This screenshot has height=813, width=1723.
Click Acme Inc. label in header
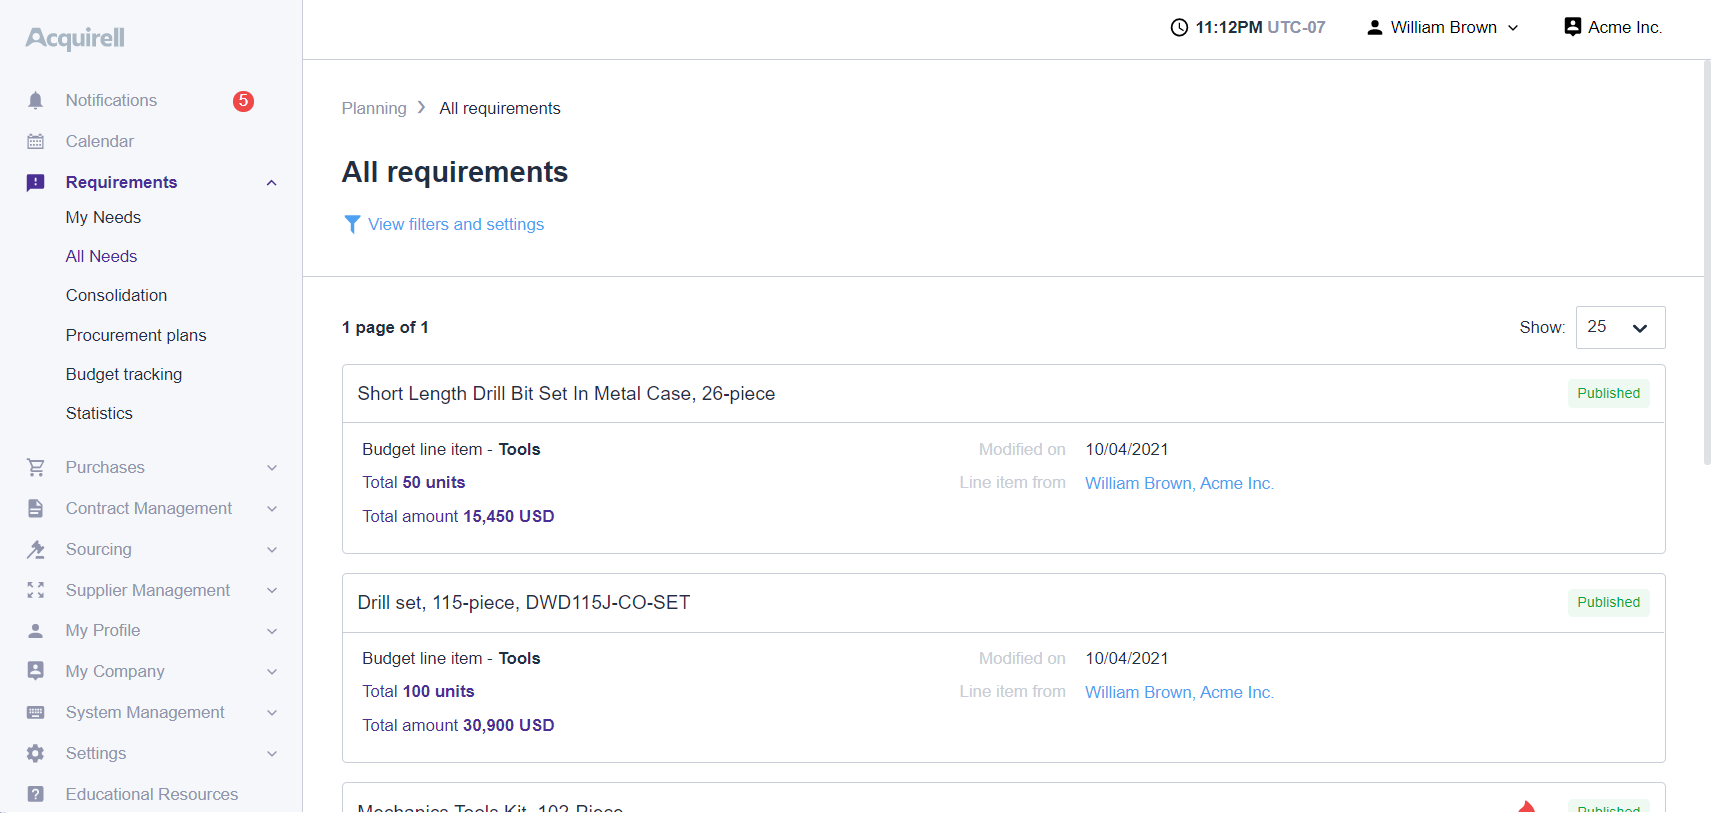click(x=1625, y=27)
